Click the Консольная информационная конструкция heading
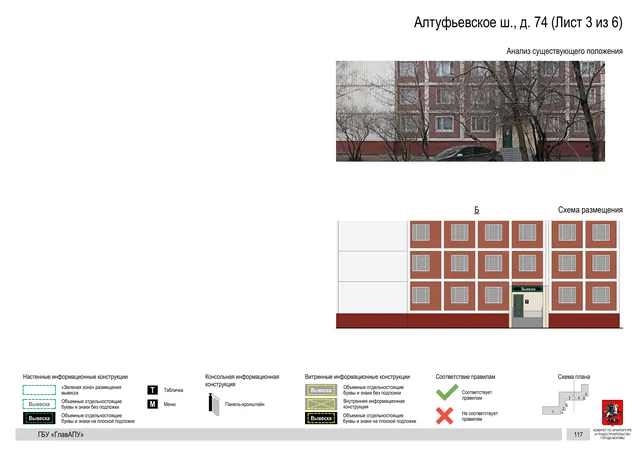 pos(242,380)
